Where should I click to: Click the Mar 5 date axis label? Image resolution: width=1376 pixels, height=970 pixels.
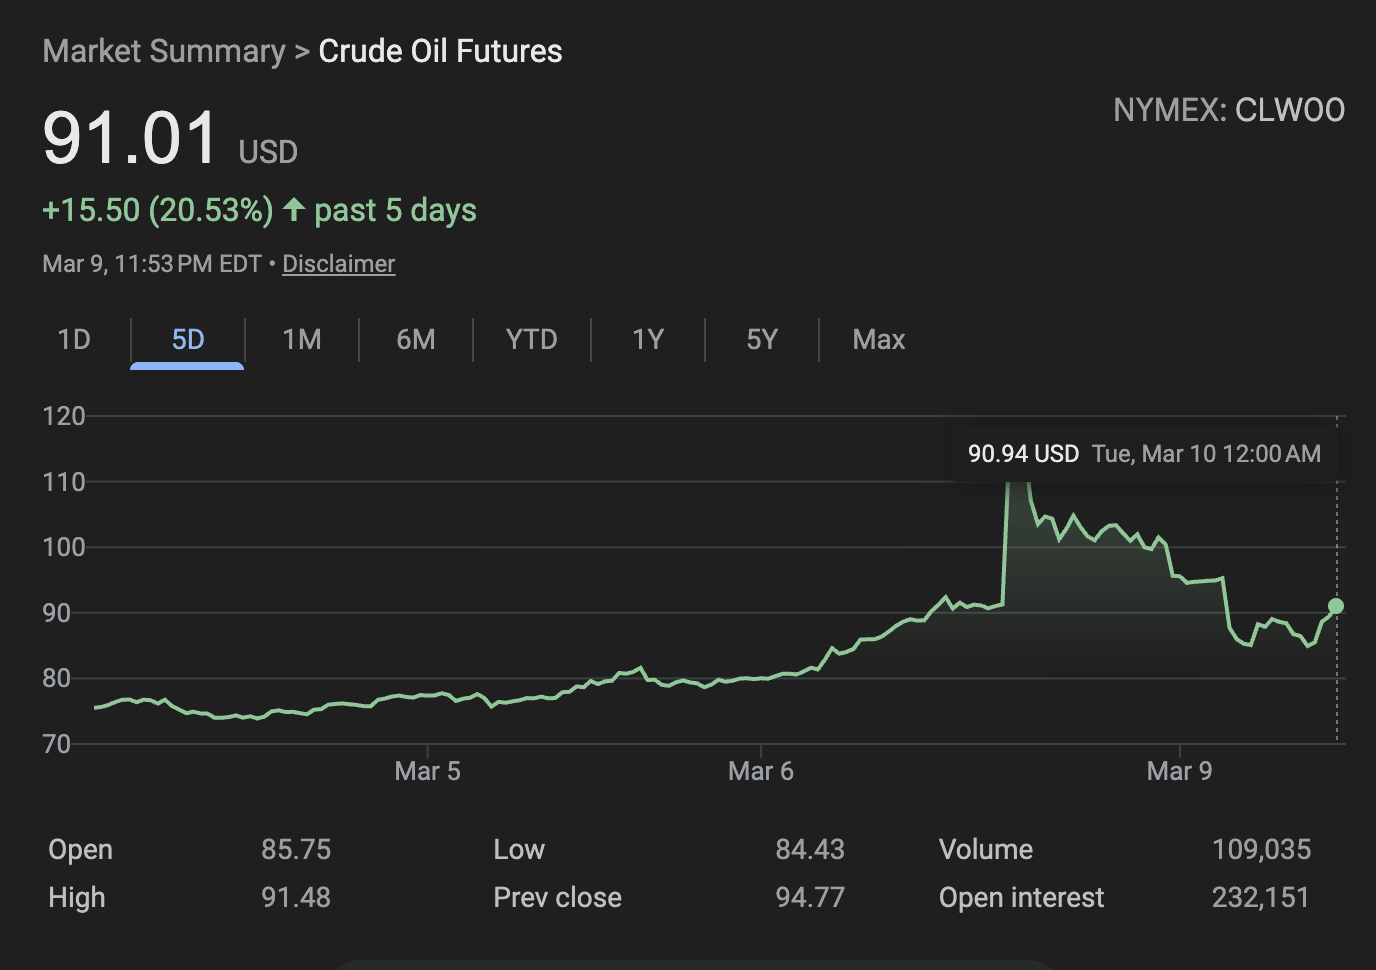[x=427, y=771]
